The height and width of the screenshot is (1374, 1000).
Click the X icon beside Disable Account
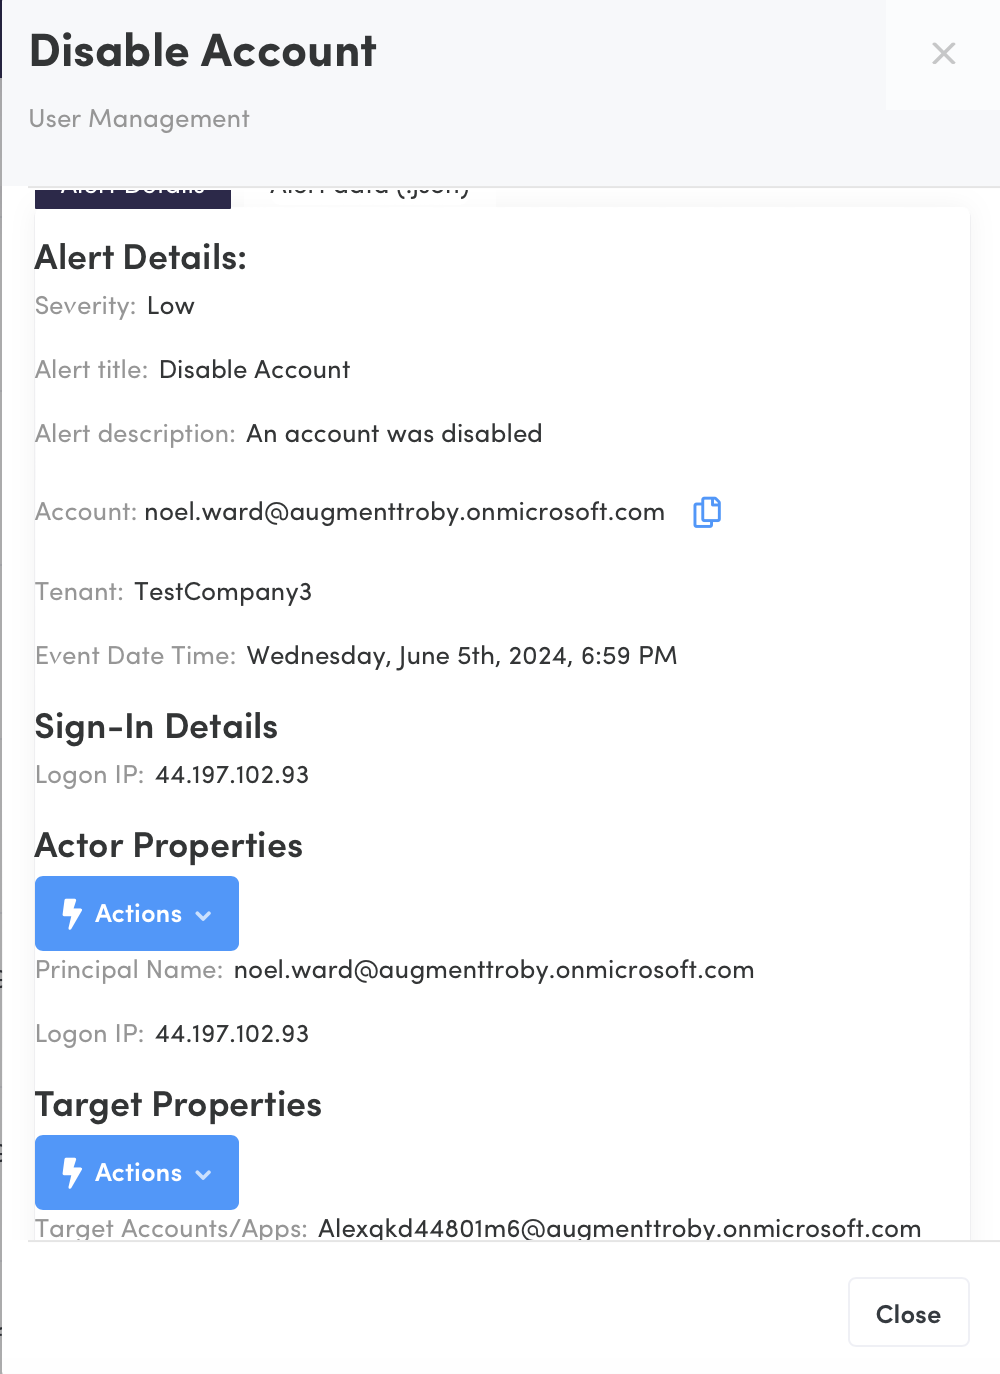[x=943, y=54]
